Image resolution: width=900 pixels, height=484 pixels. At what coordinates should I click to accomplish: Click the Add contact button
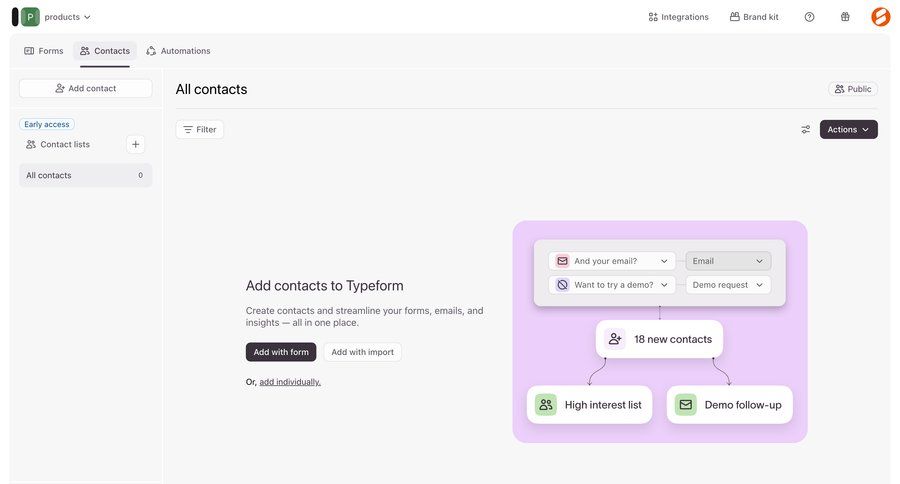pos(86,88)
